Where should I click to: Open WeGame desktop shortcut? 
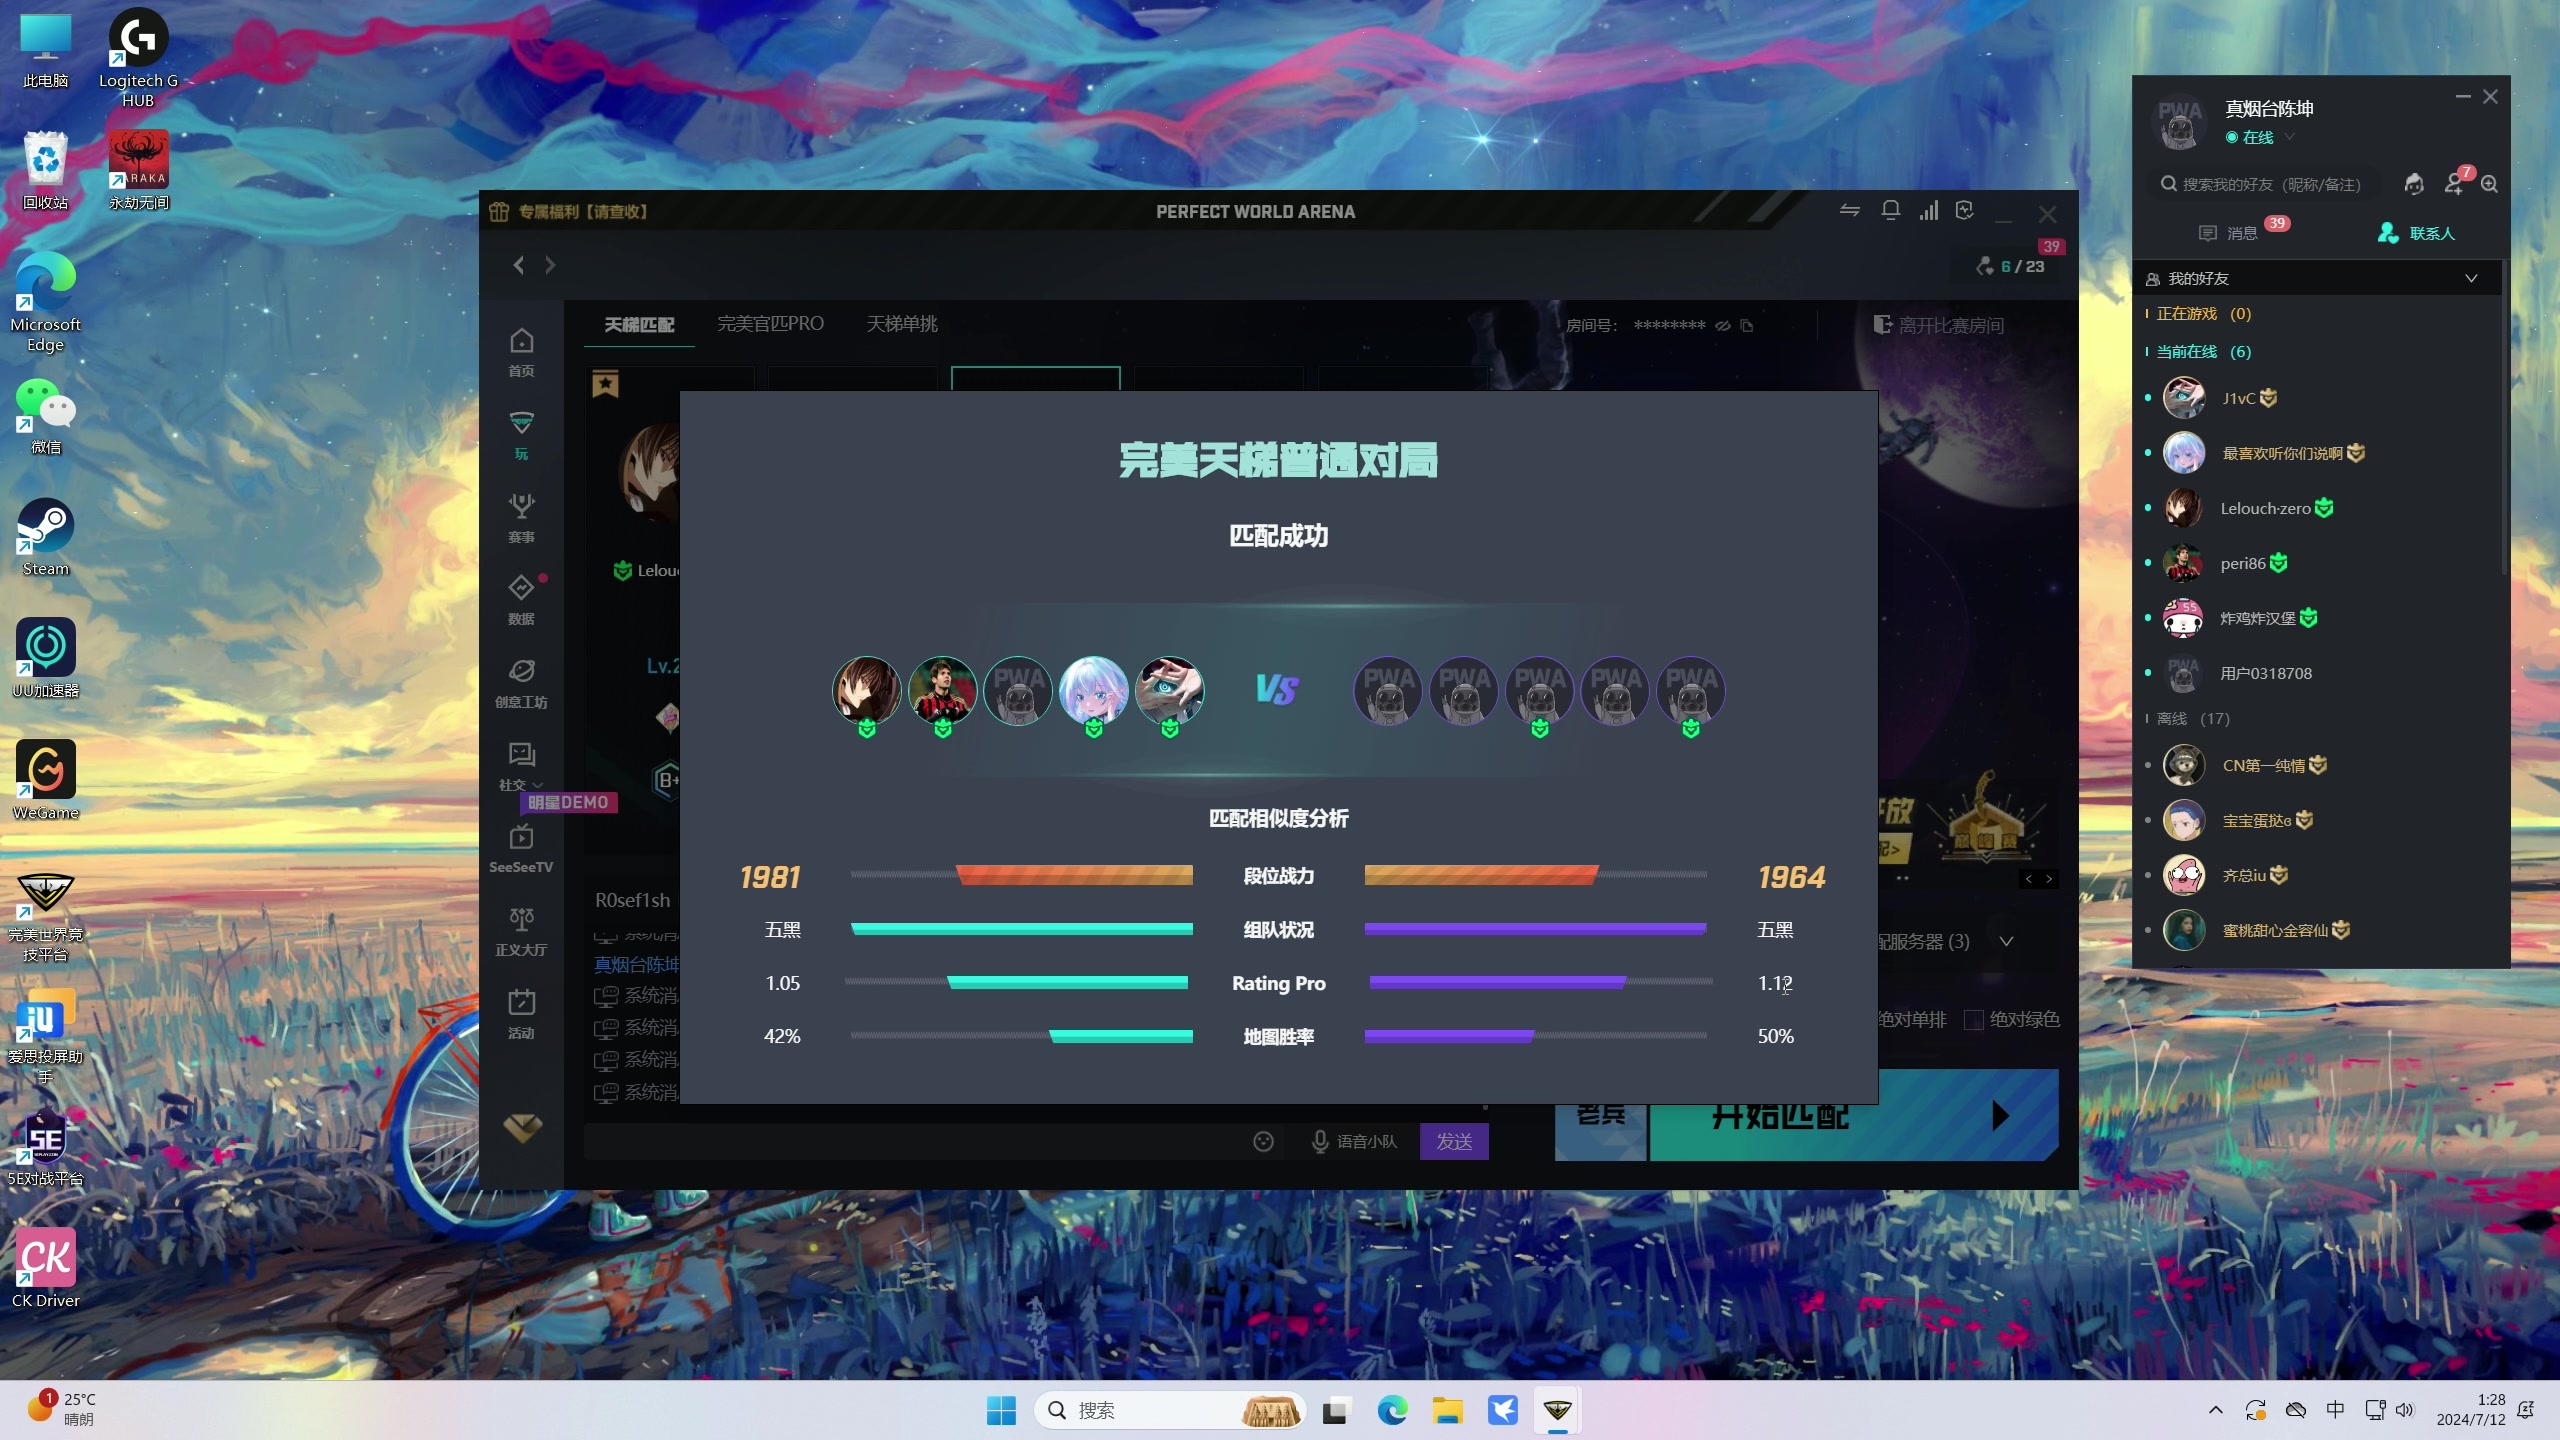coord(45,781)
